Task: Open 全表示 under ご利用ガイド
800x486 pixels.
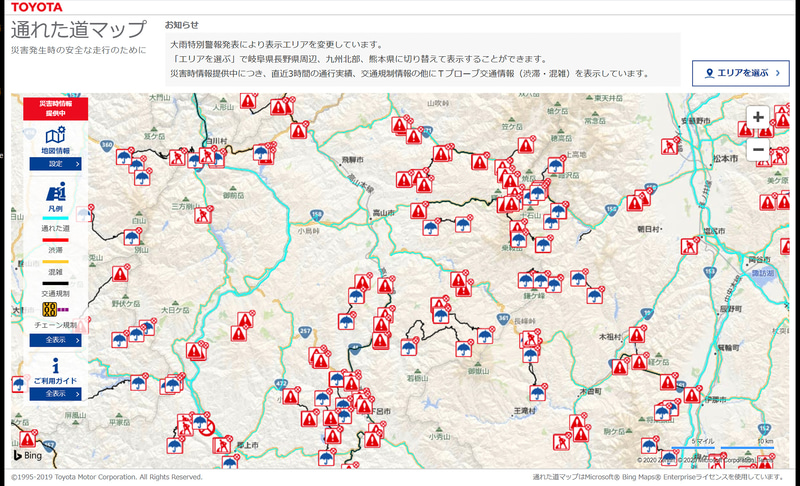Action: (55, 394)
